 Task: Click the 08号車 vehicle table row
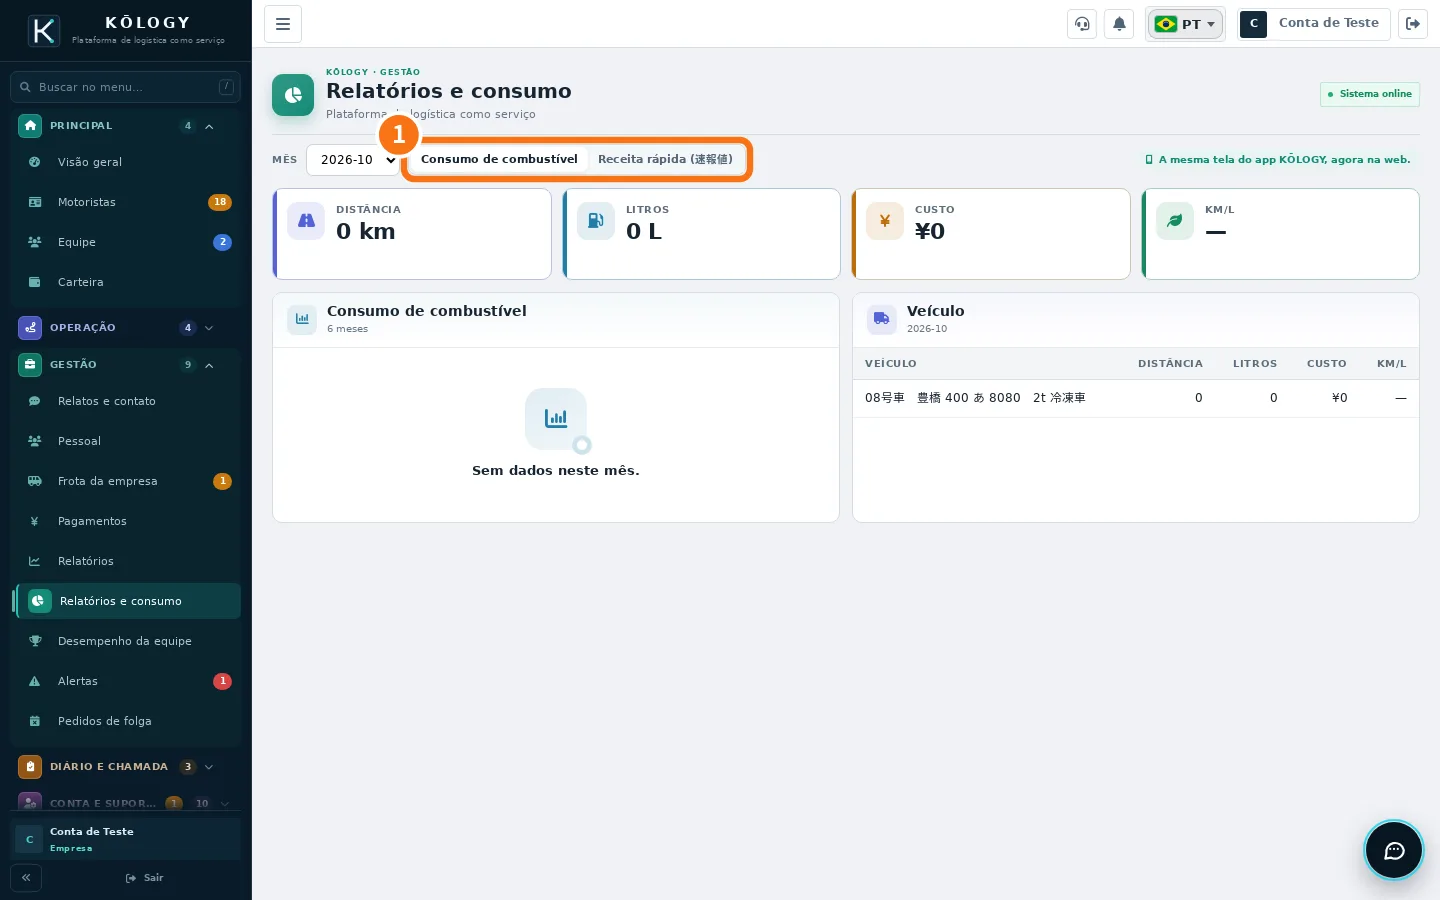coord(1135,398)
